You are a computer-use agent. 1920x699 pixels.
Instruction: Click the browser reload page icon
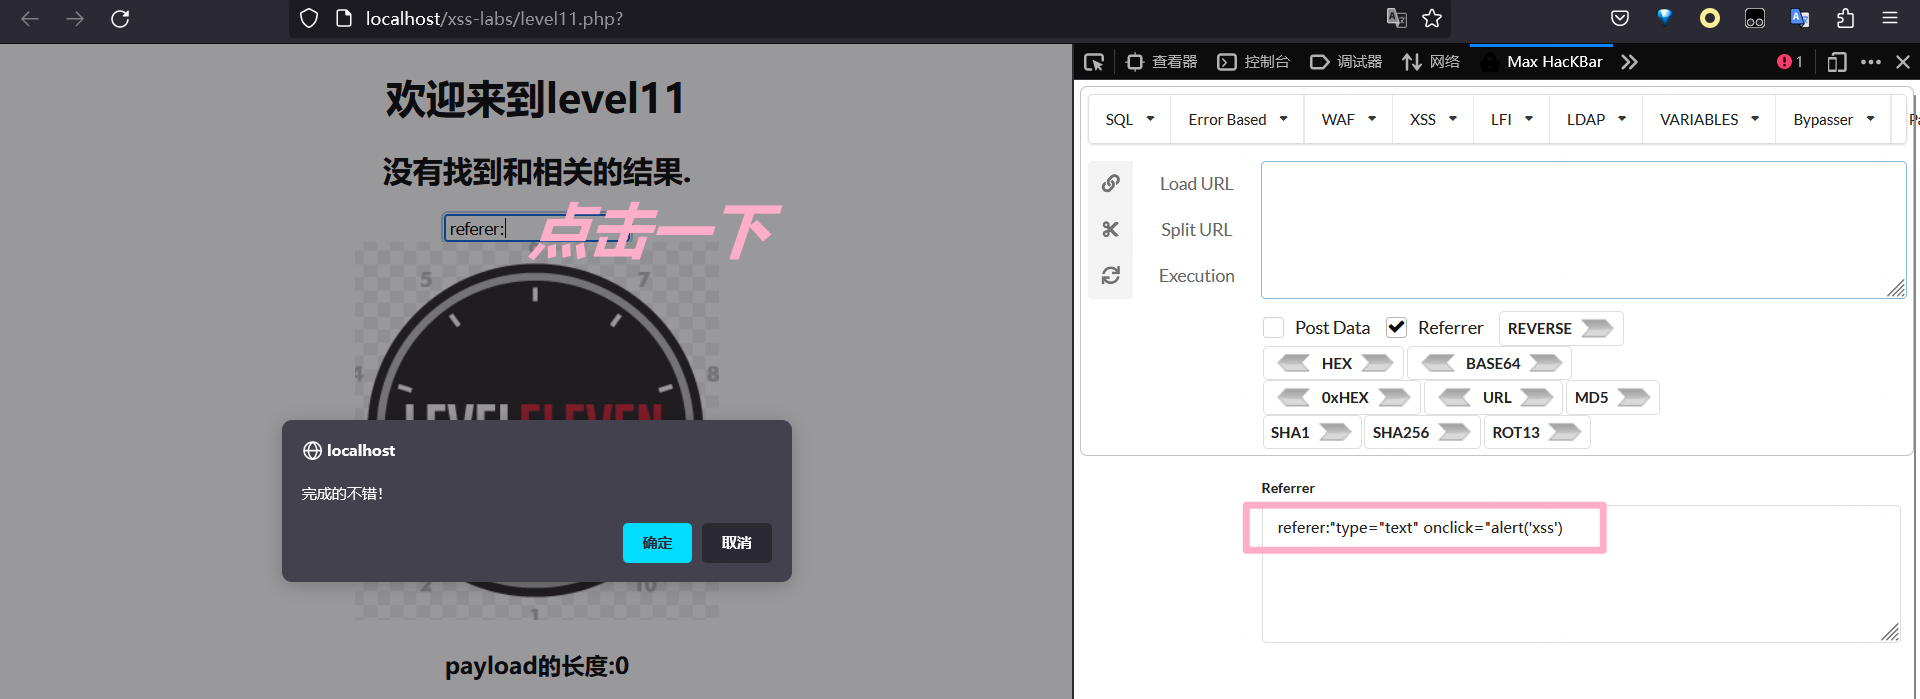pyautogui.click(x=120, y=19)
